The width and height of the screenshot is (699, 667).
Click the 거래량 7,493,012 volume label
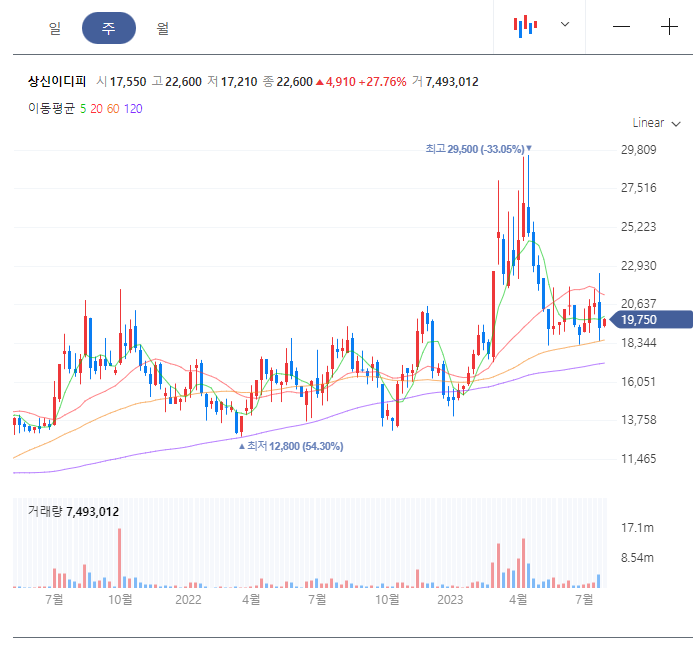tap(74, 511)
